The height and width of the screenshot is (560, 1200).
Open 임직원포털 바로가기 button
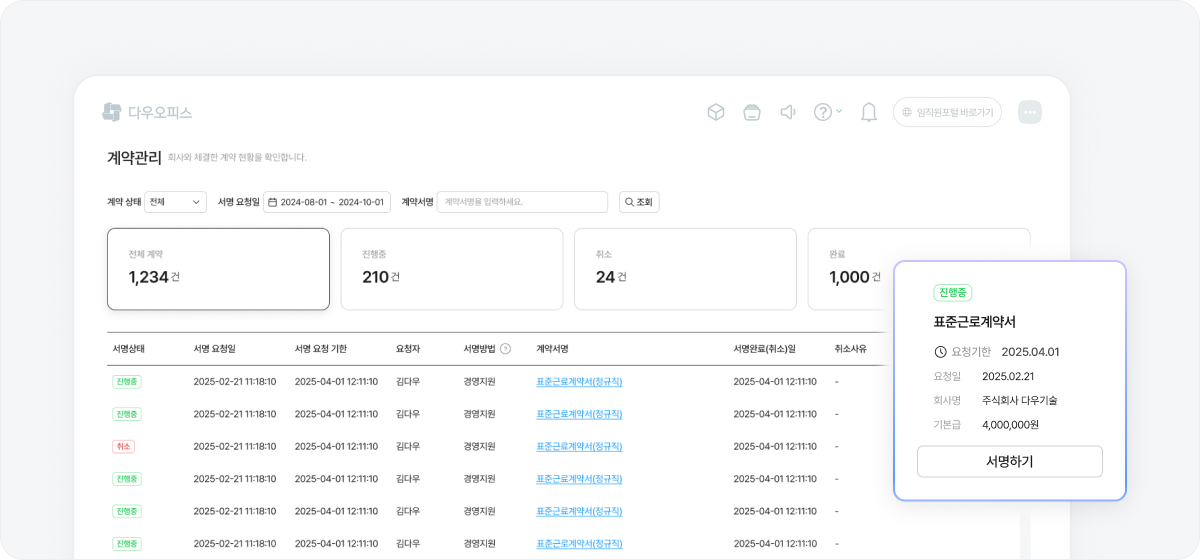pyautogui.click(x=948, y=112)
